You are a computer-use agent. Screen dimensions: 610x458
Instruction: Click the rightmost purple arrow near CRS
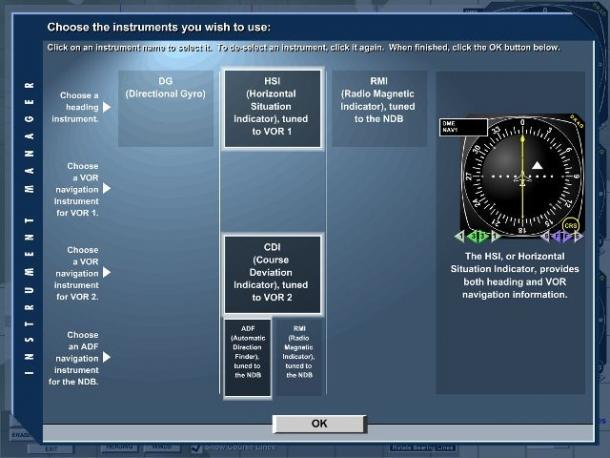pos(578,236)
